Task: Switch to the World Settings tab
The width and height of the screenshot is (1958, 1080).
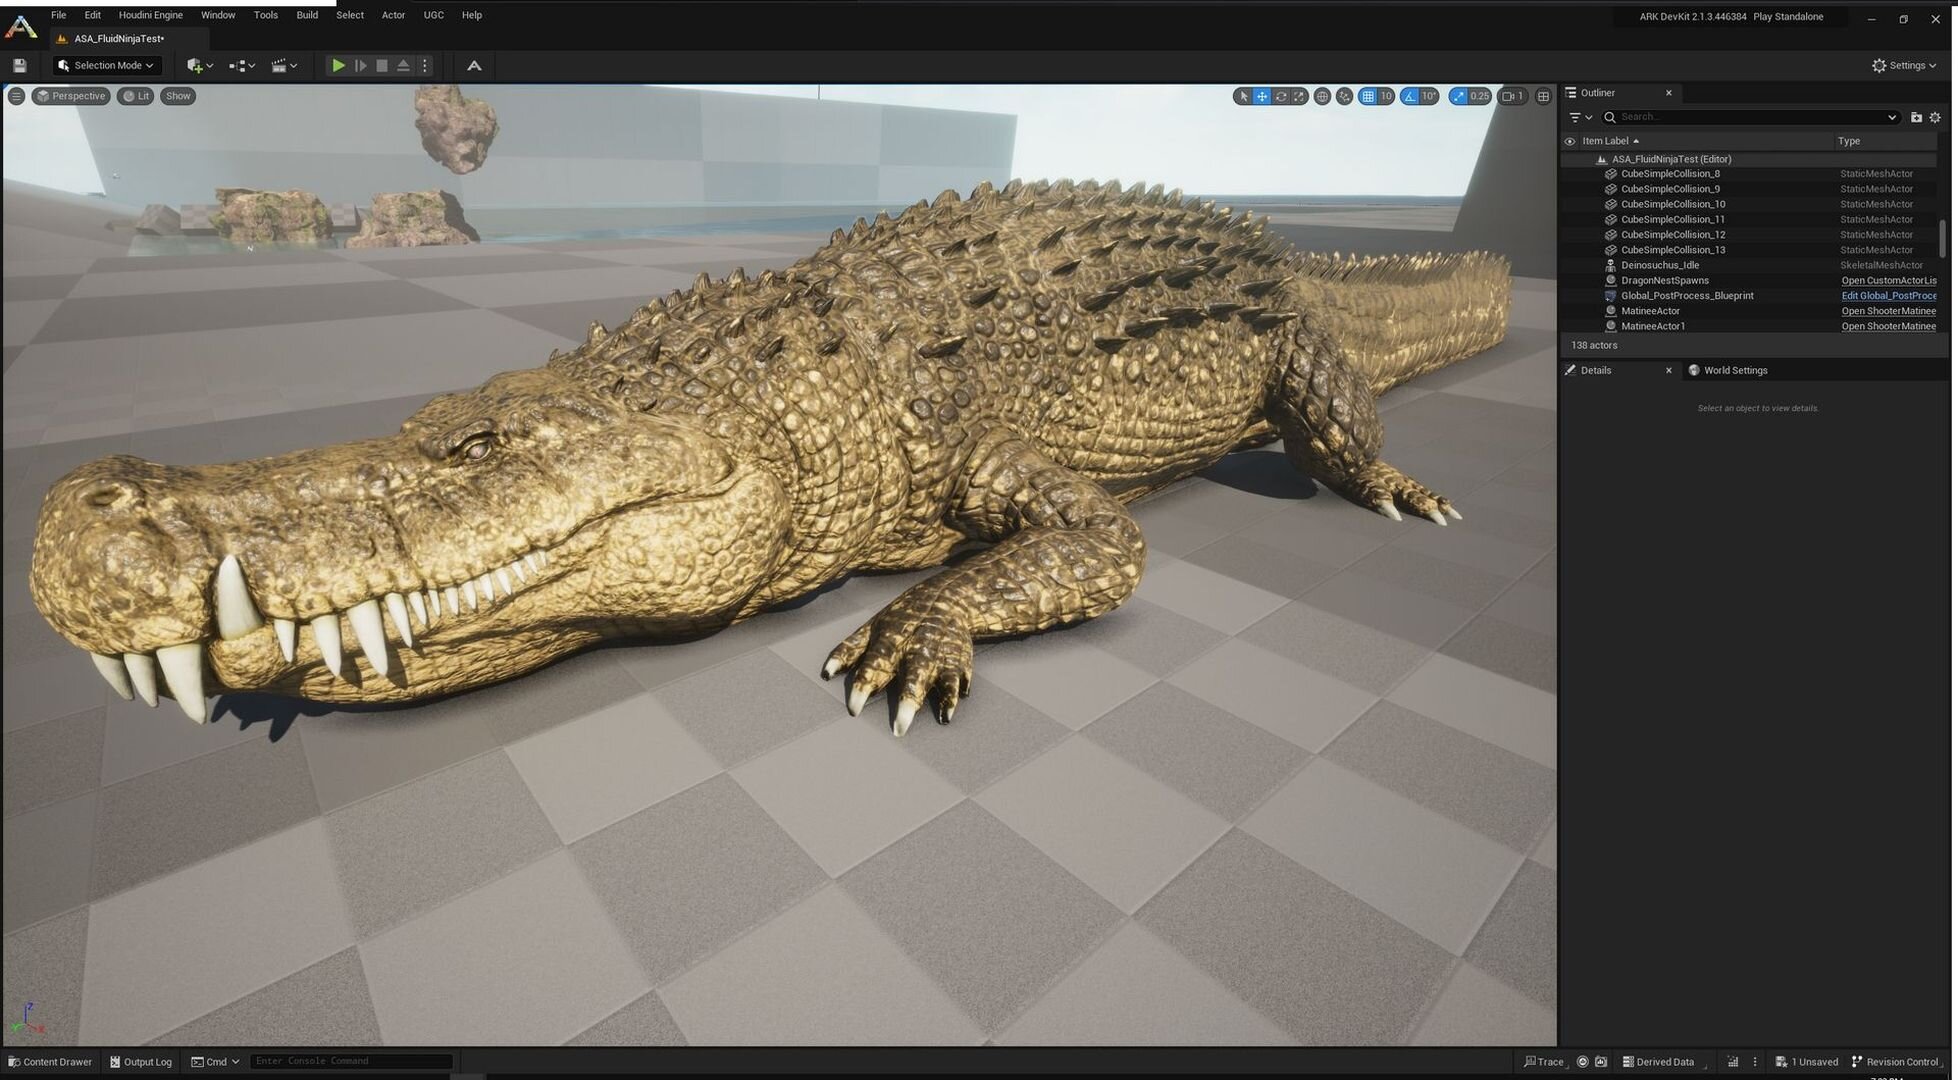Action: [1735, 371]
